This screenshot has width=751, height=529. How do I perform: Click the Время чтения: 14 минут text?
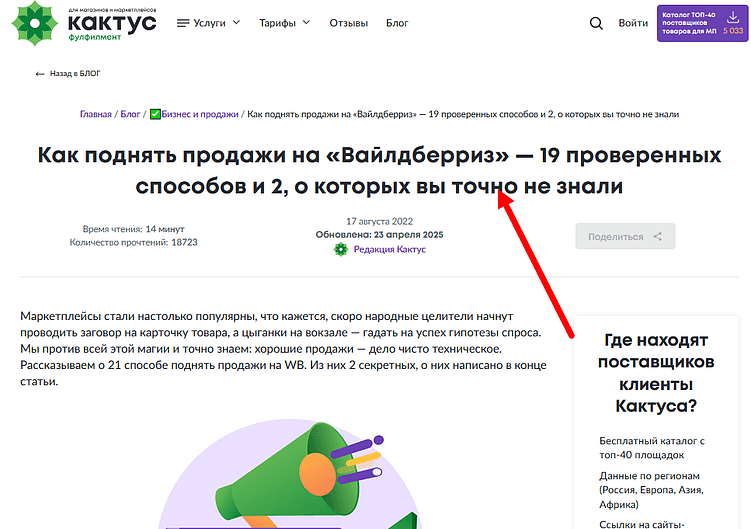pos(133,229)
